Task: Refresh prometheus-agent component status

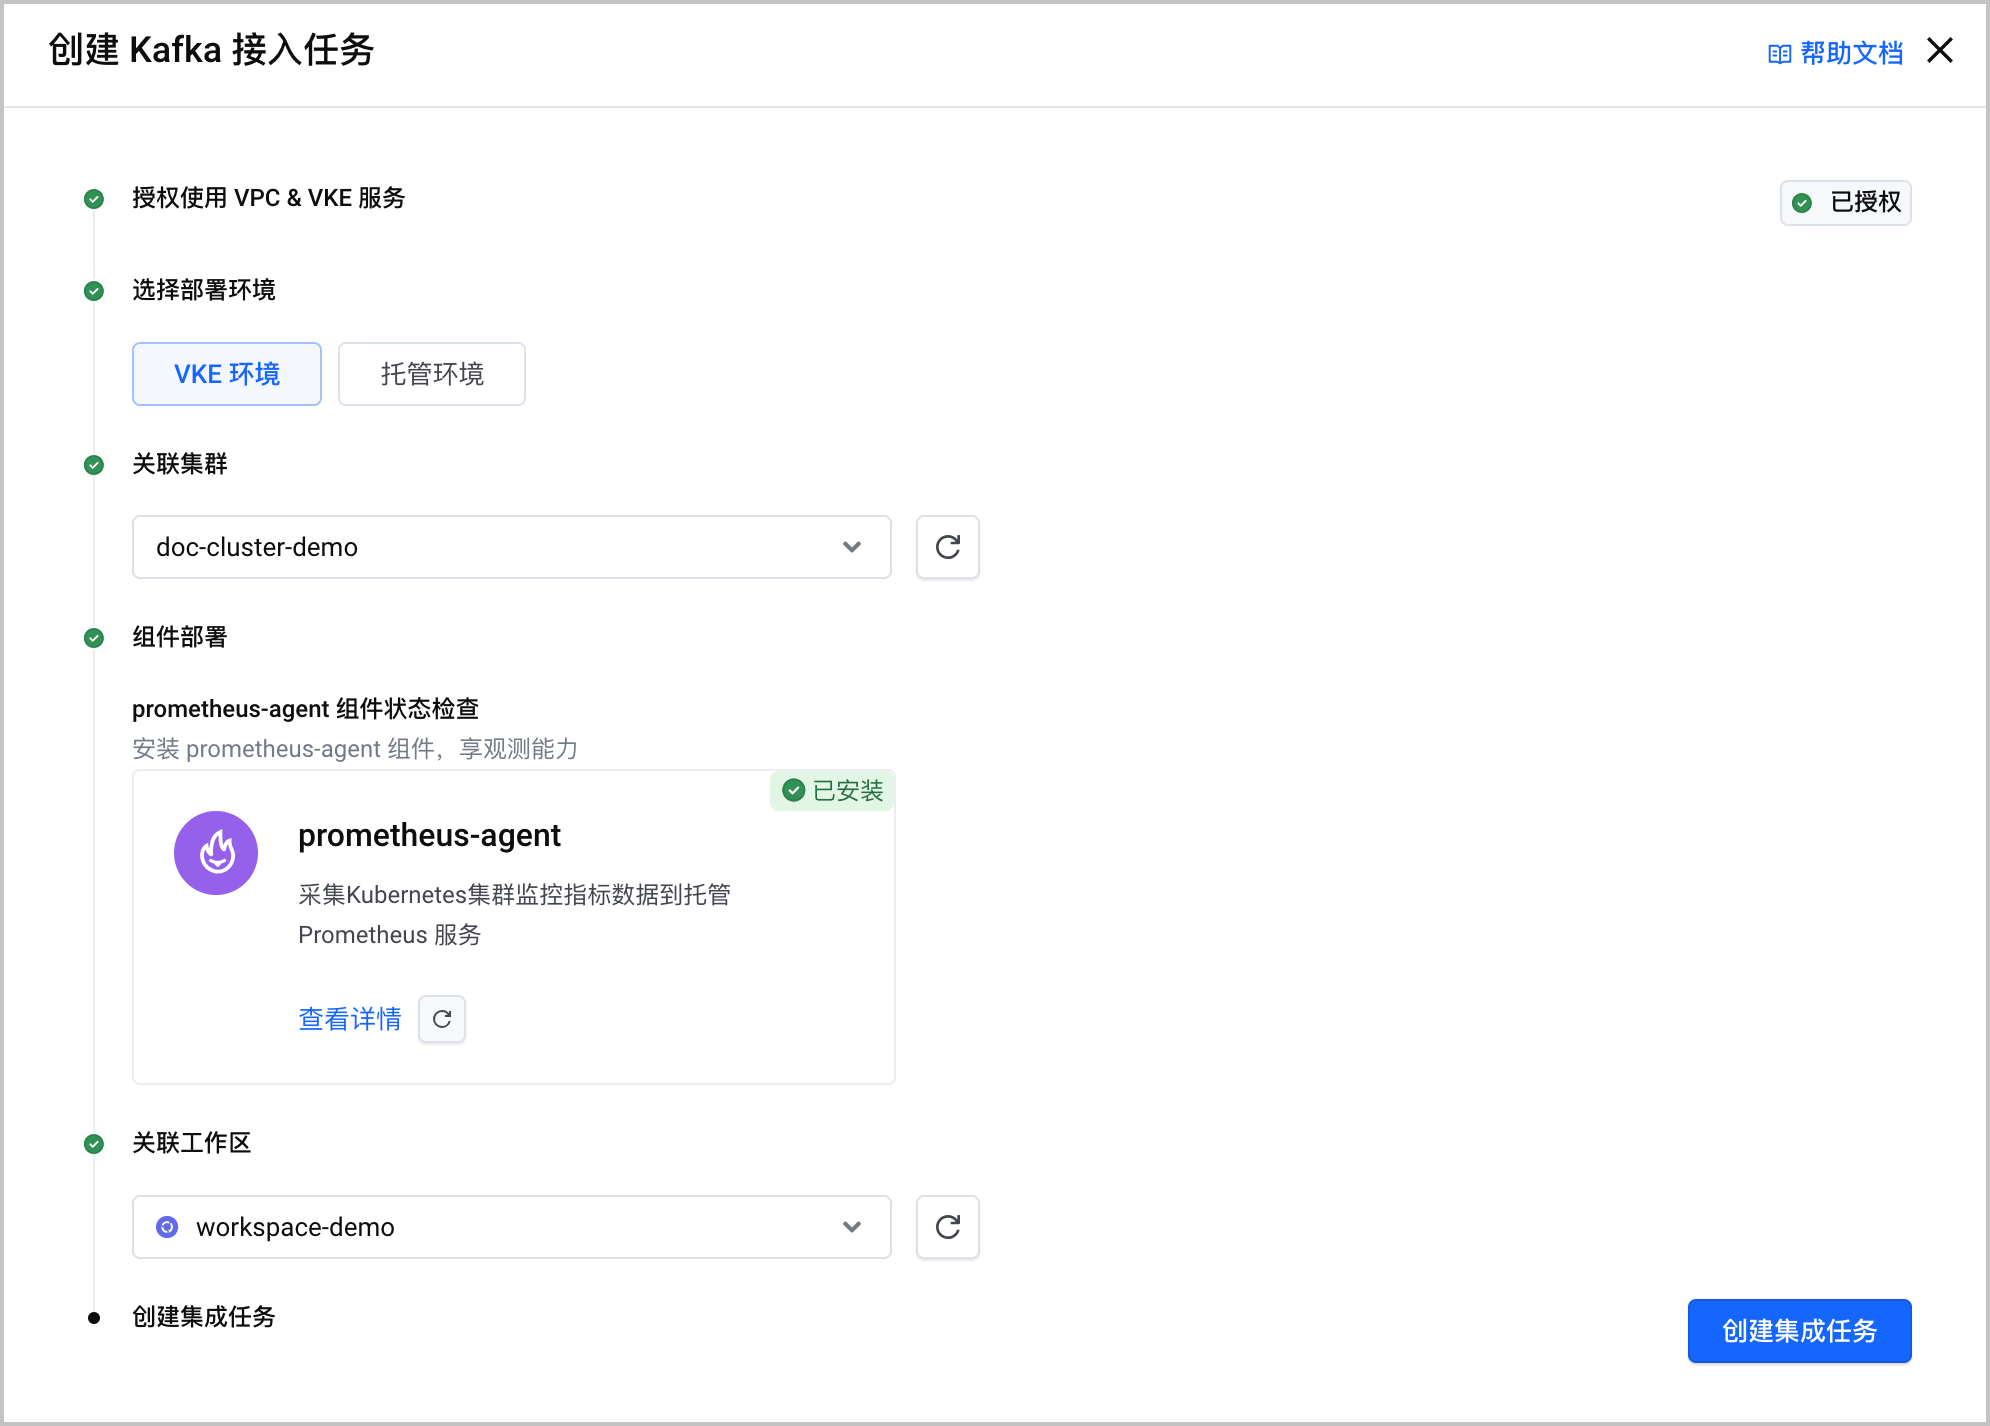Action: [442, 1019]
